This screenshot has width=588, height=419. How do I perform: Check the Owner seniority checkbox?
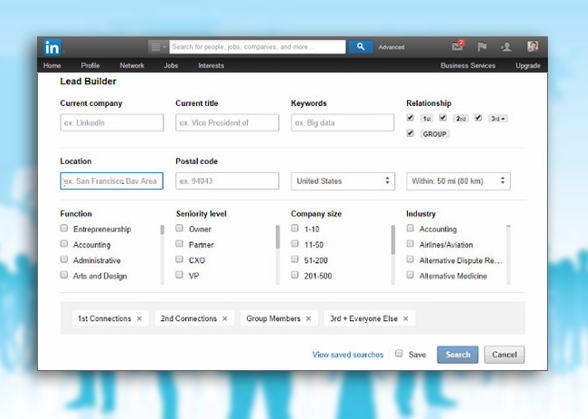[x=179, y=228]
